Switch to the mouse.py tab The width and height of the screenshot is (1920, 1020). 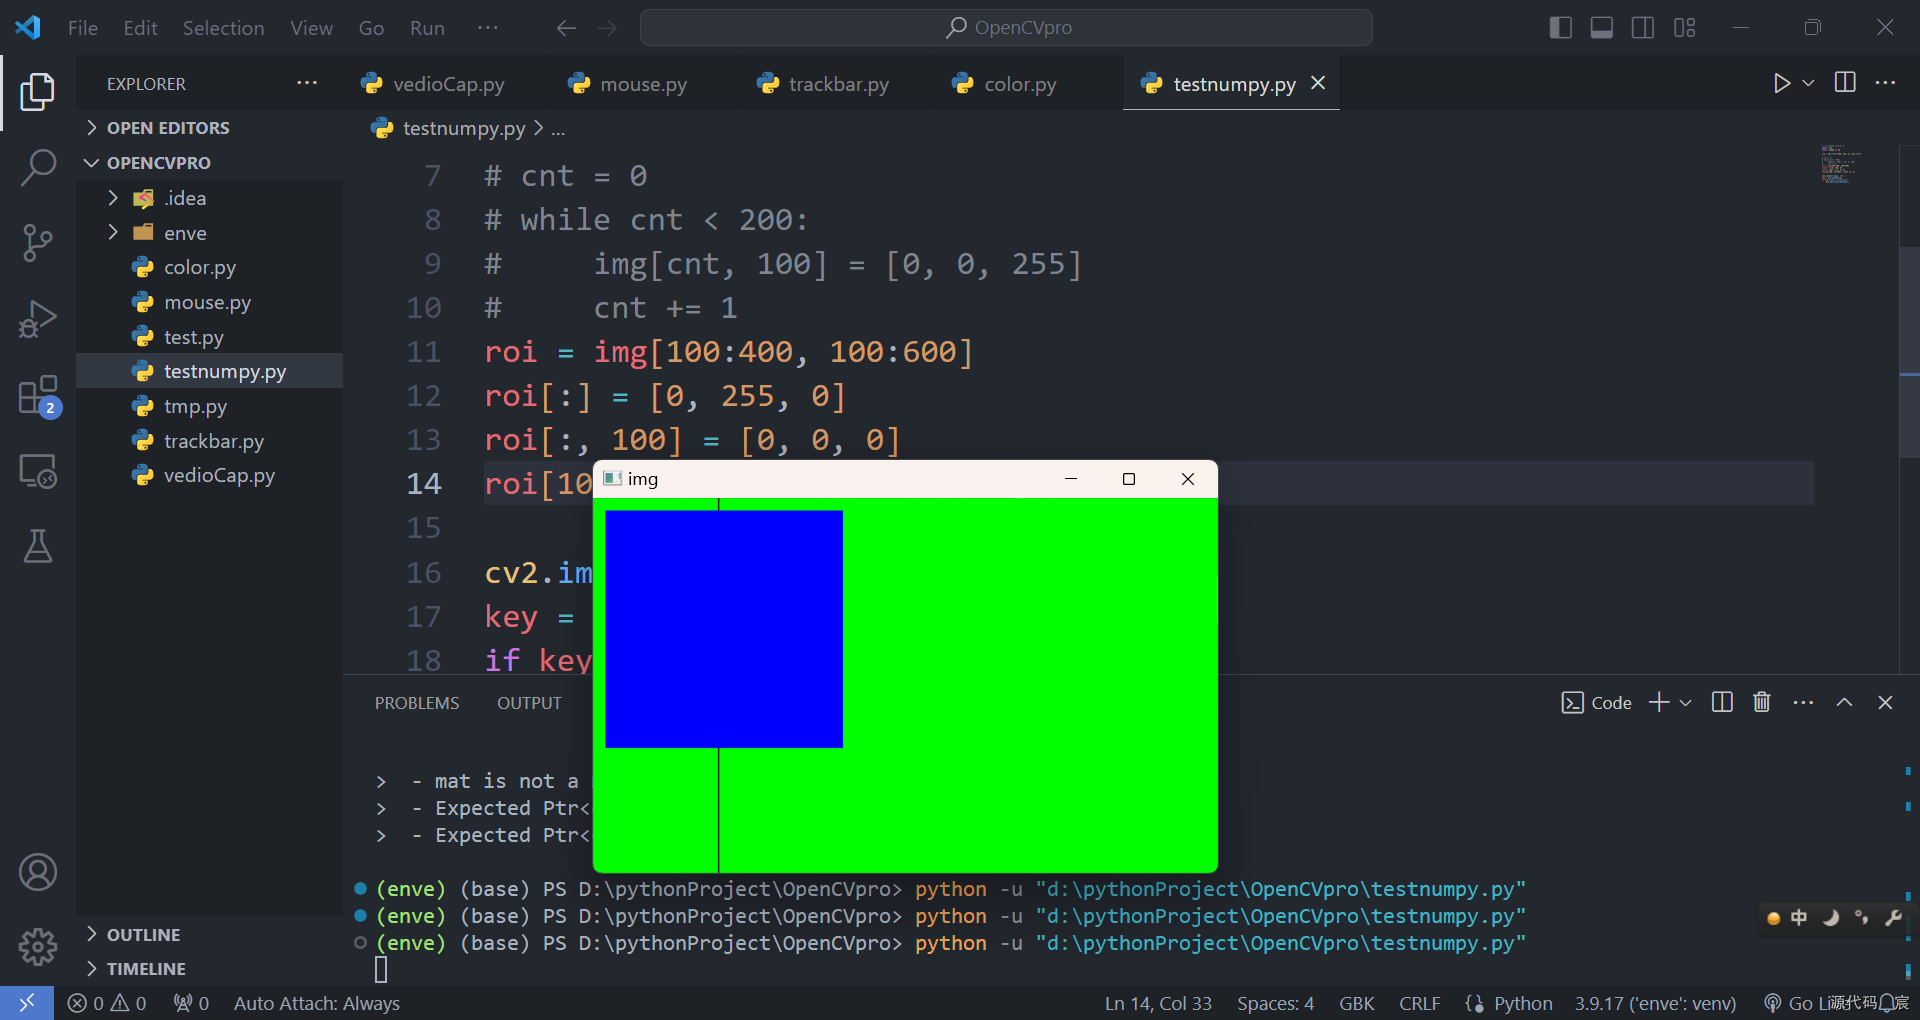[x=642, y=84]
